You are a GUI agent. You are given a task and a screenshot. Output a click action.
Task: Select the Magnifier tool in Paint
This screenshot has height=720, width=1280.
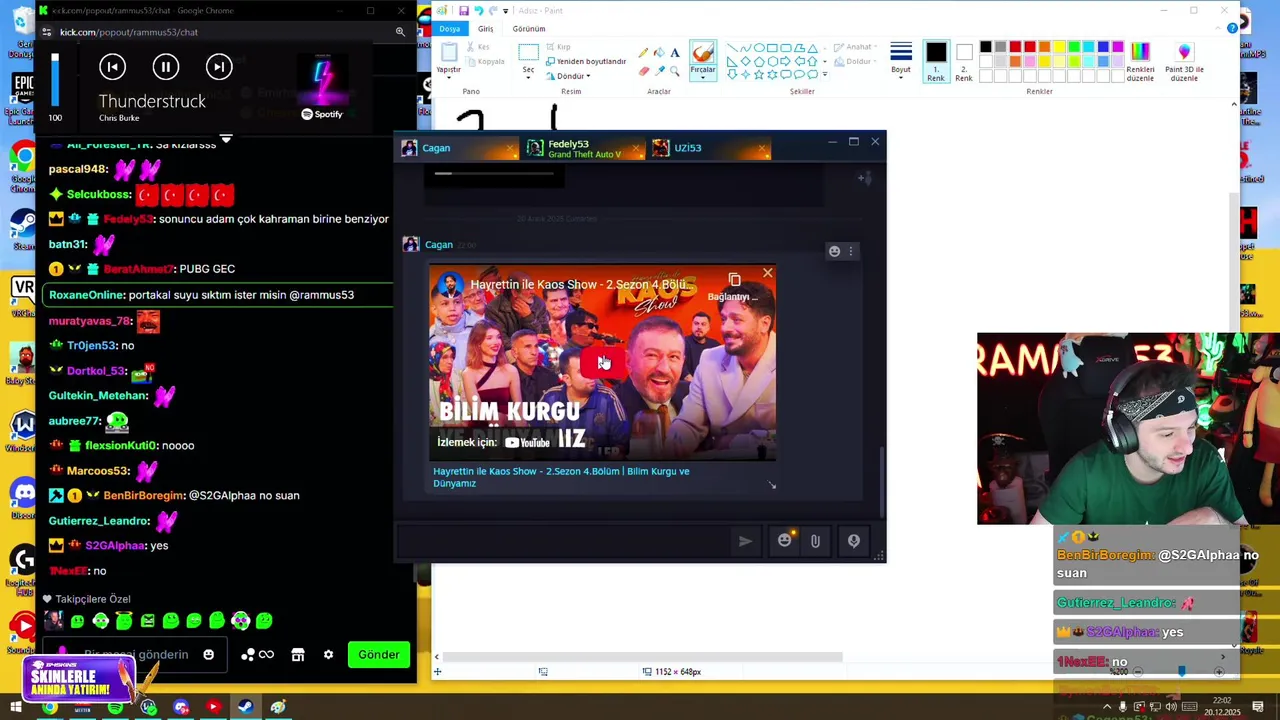click(675, 71)
